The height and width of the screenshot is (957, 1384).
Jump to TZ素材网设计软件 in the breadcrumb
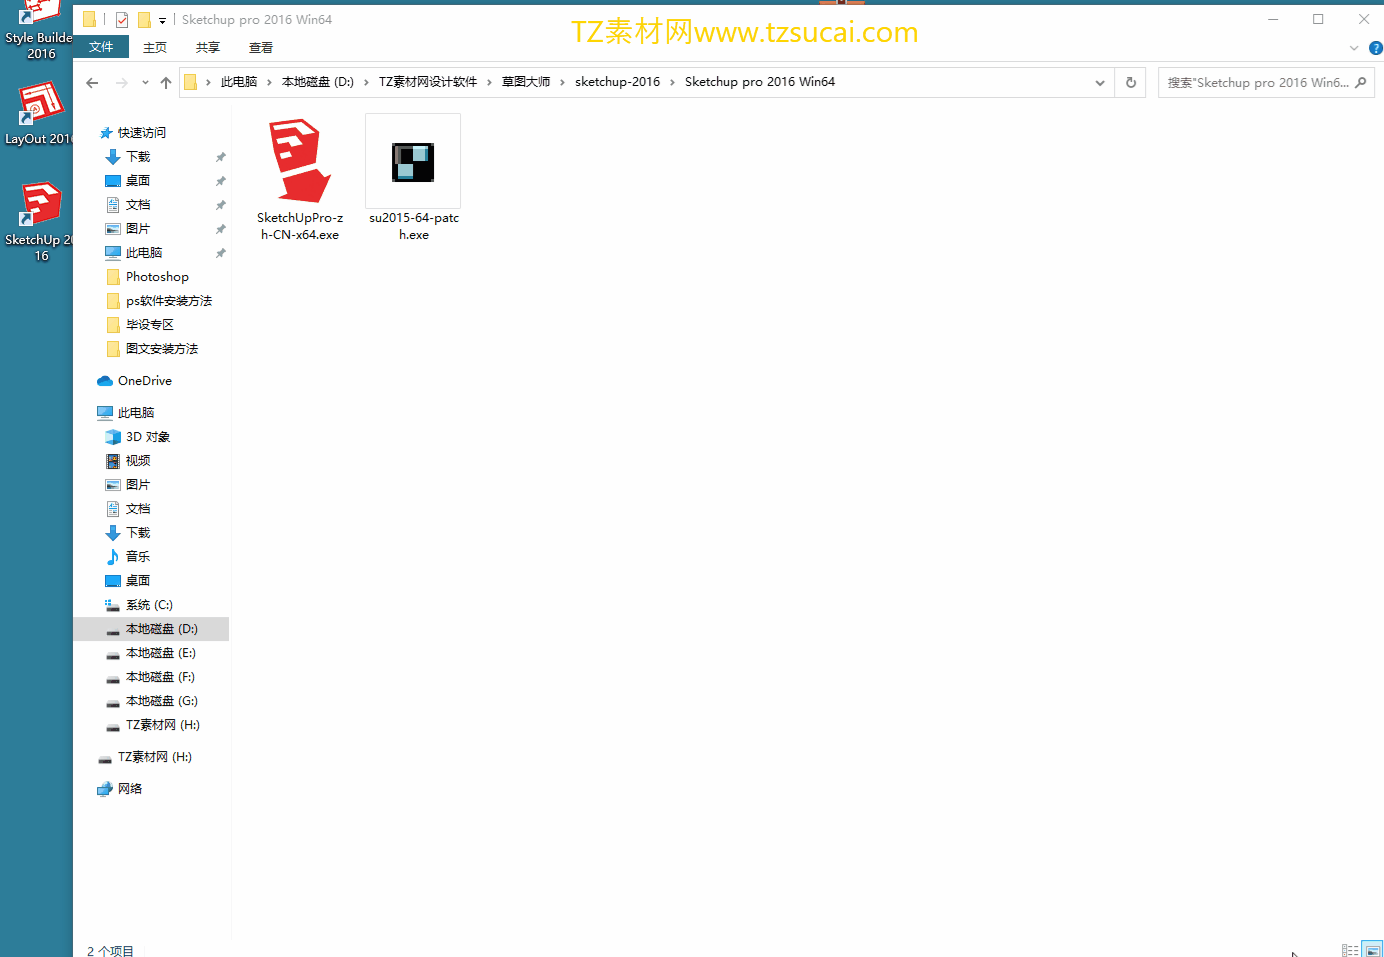(428, 82)
